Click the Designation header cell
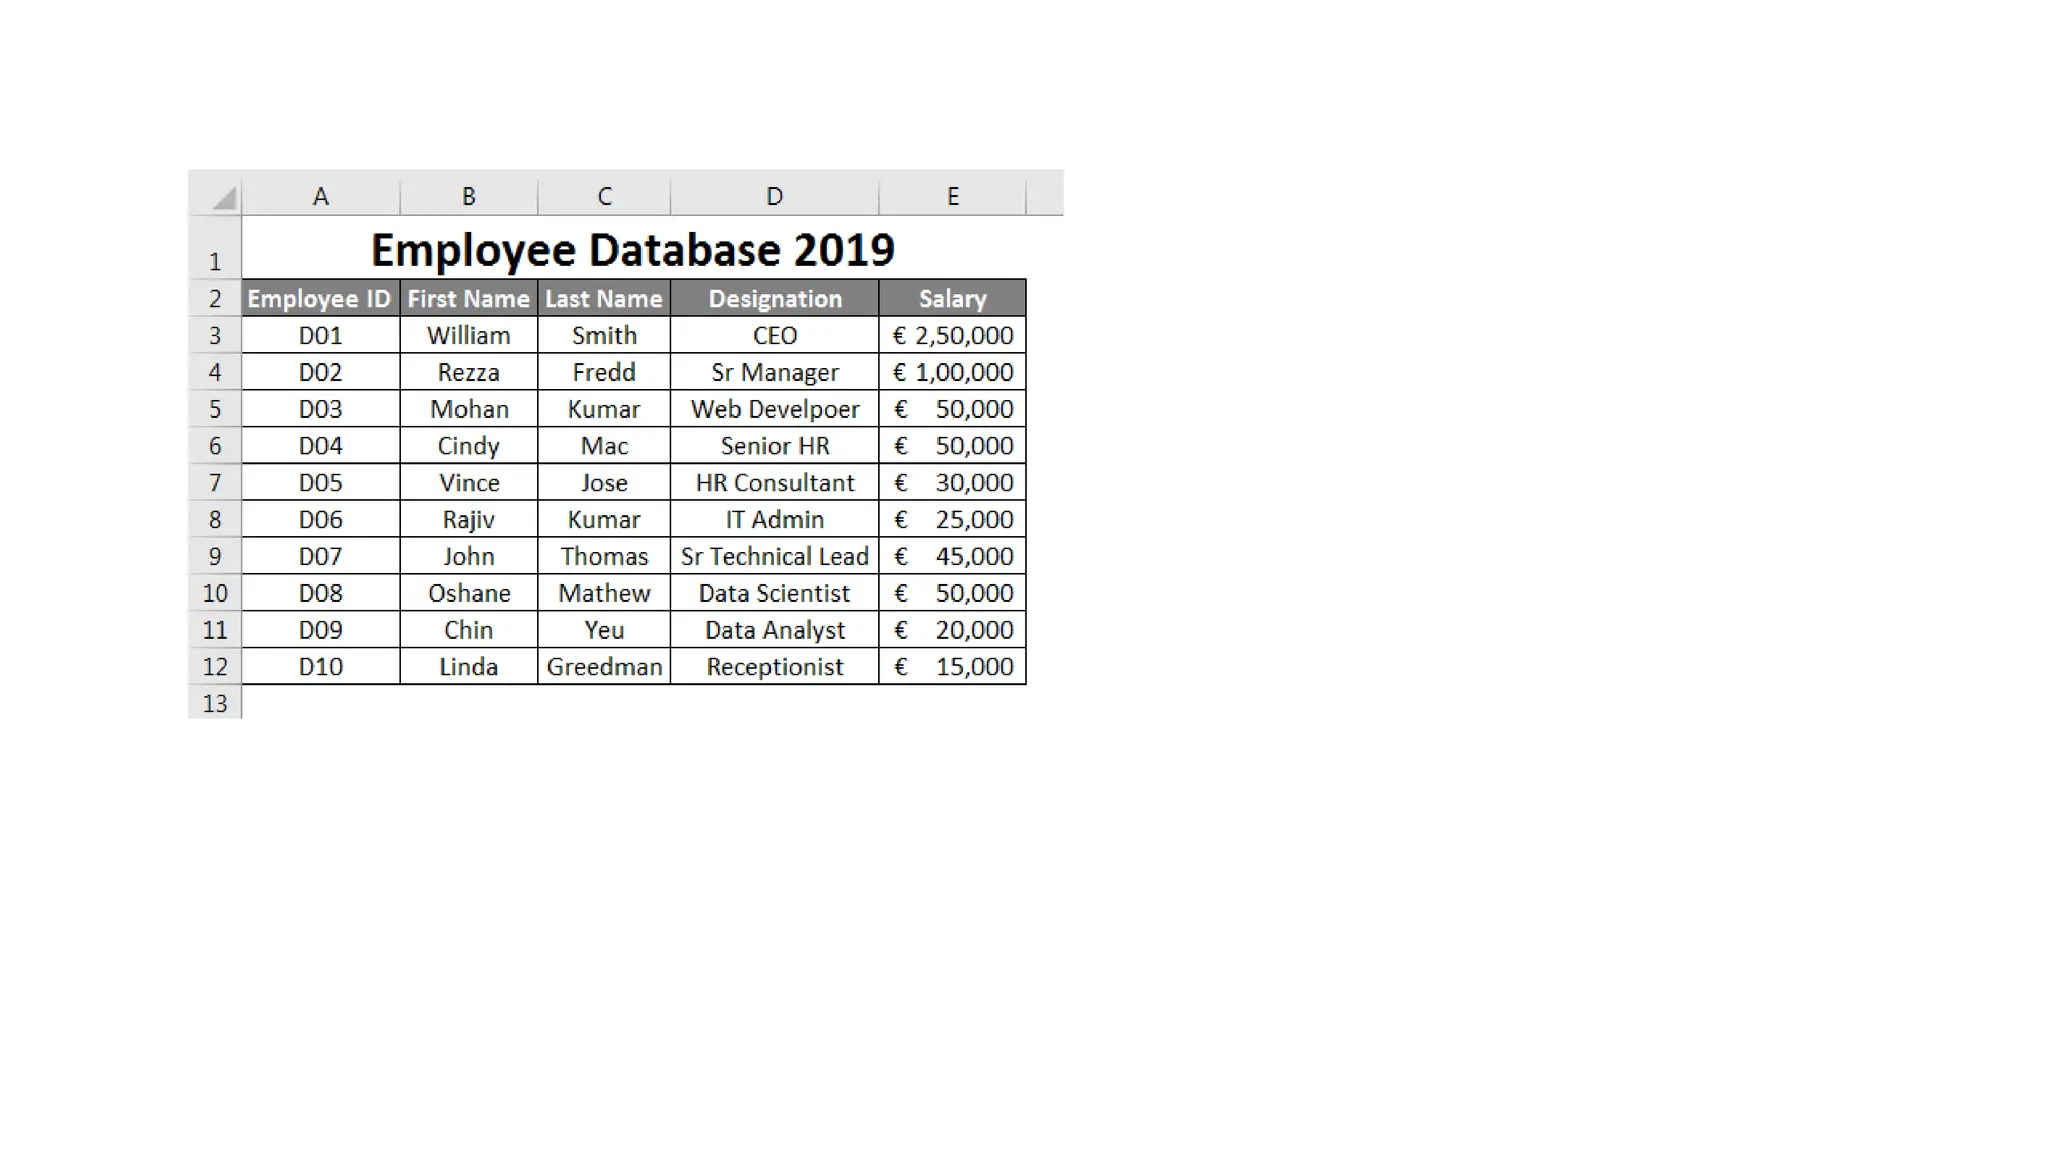Screen dimensions: 2048x1152 click(x=775, y=298)
